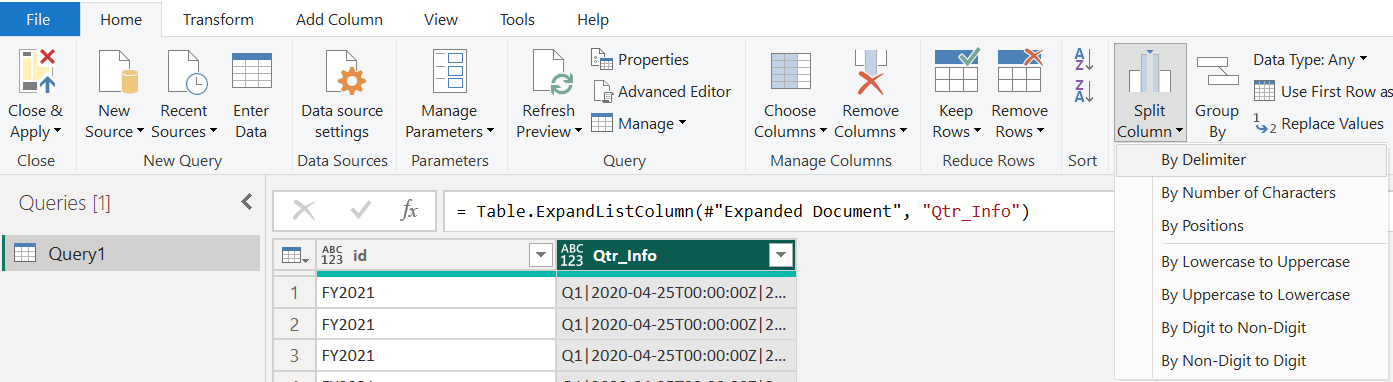Choose By Digit to Non-Digit

click(1251, 328)
